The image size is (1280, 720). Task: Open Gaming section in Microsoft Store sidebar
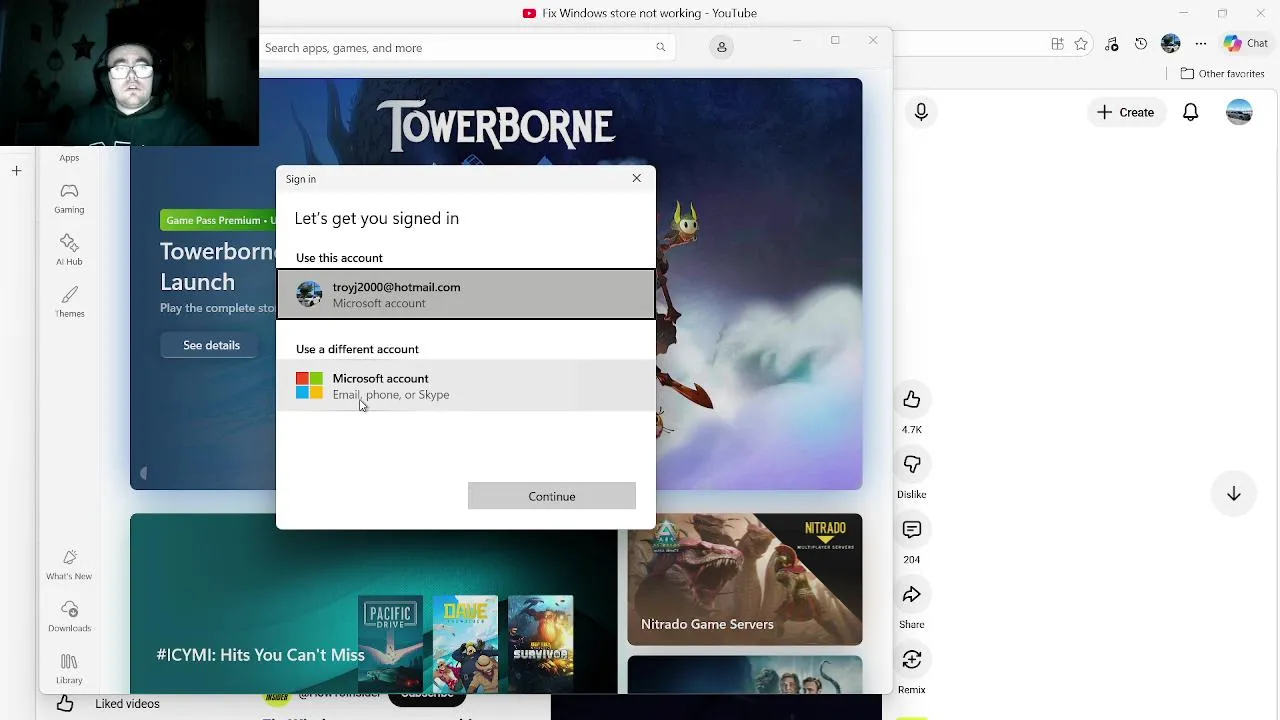coord(69,198)
